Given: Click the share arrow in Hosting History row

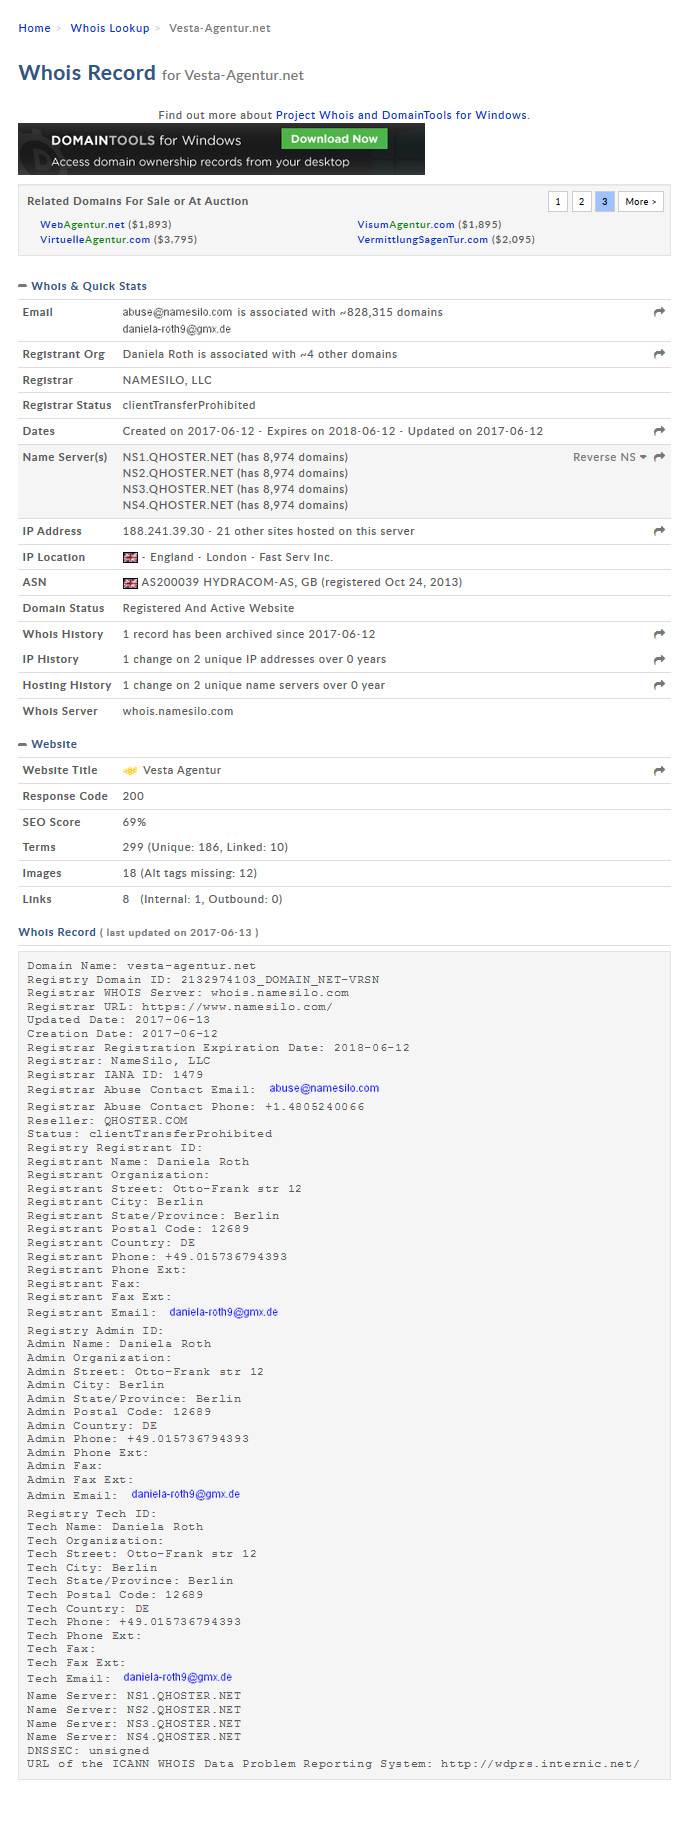Looking at the screenshot, I should [659, 686].
